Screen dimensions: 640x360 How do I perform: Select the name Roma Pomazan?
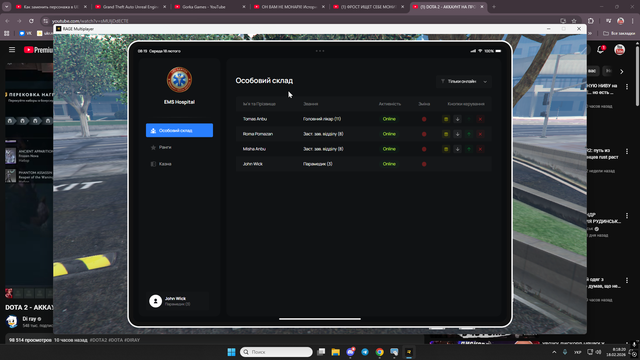coord(258,134)
